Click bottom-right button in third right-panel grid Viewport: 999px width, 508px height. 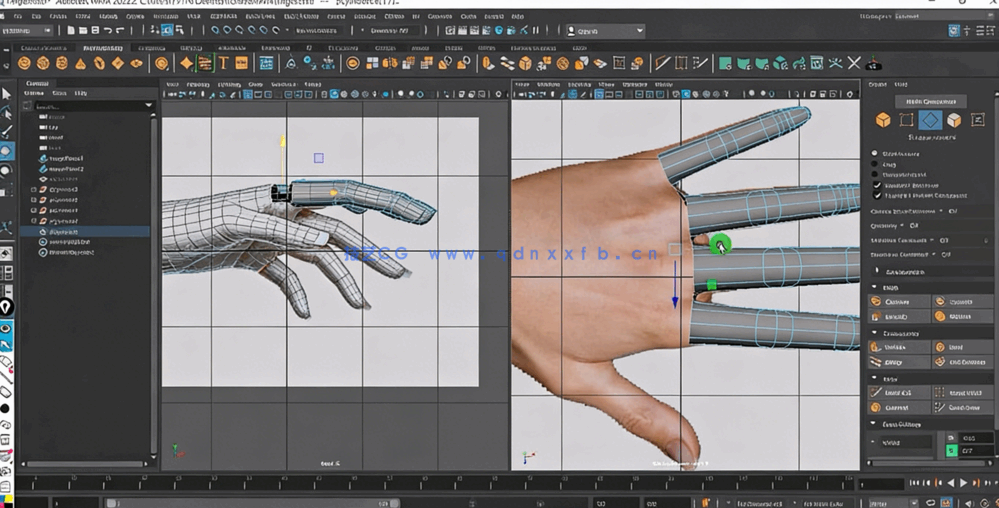point(963,407)
